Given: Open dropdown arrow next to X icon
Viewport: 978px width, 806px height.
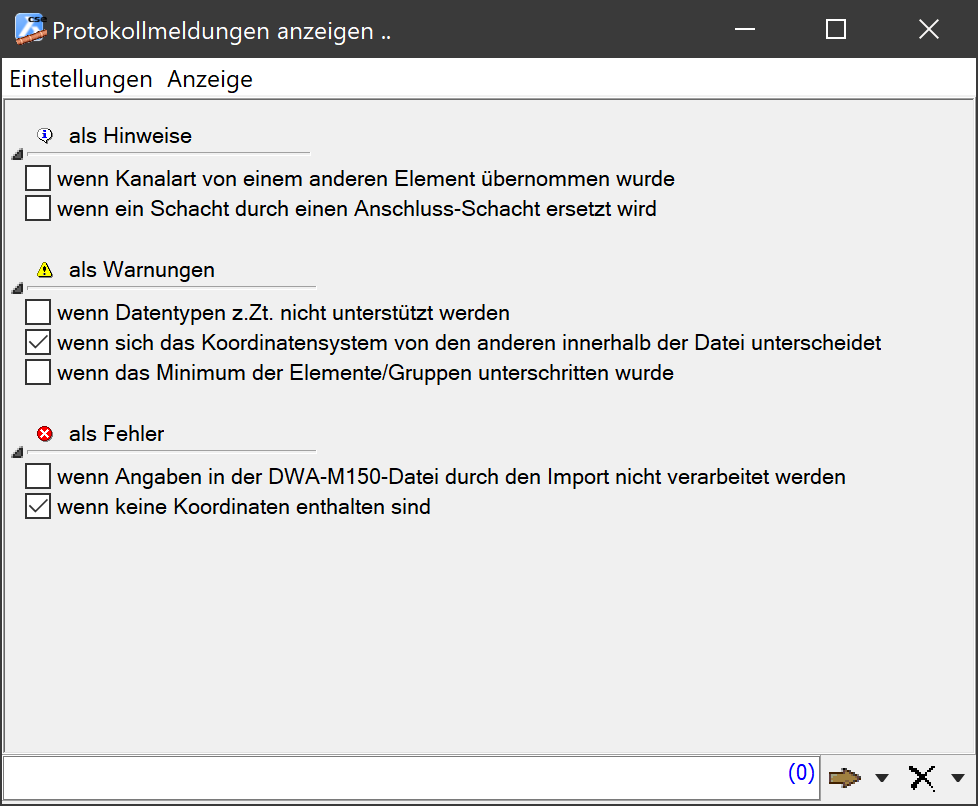Looking at the screenshot, I should tap(957, 778).
